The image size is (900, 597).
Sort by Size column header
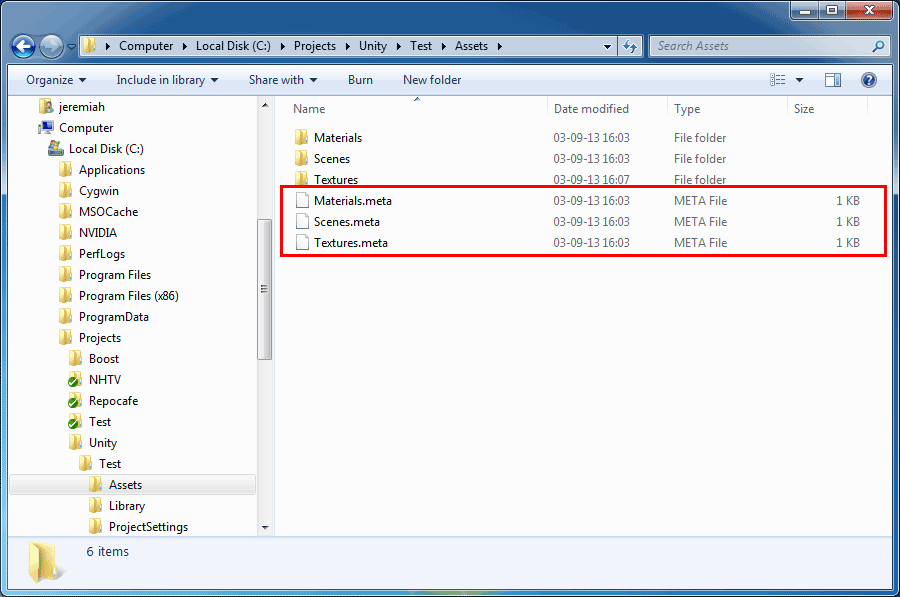(x=804, y=109)
